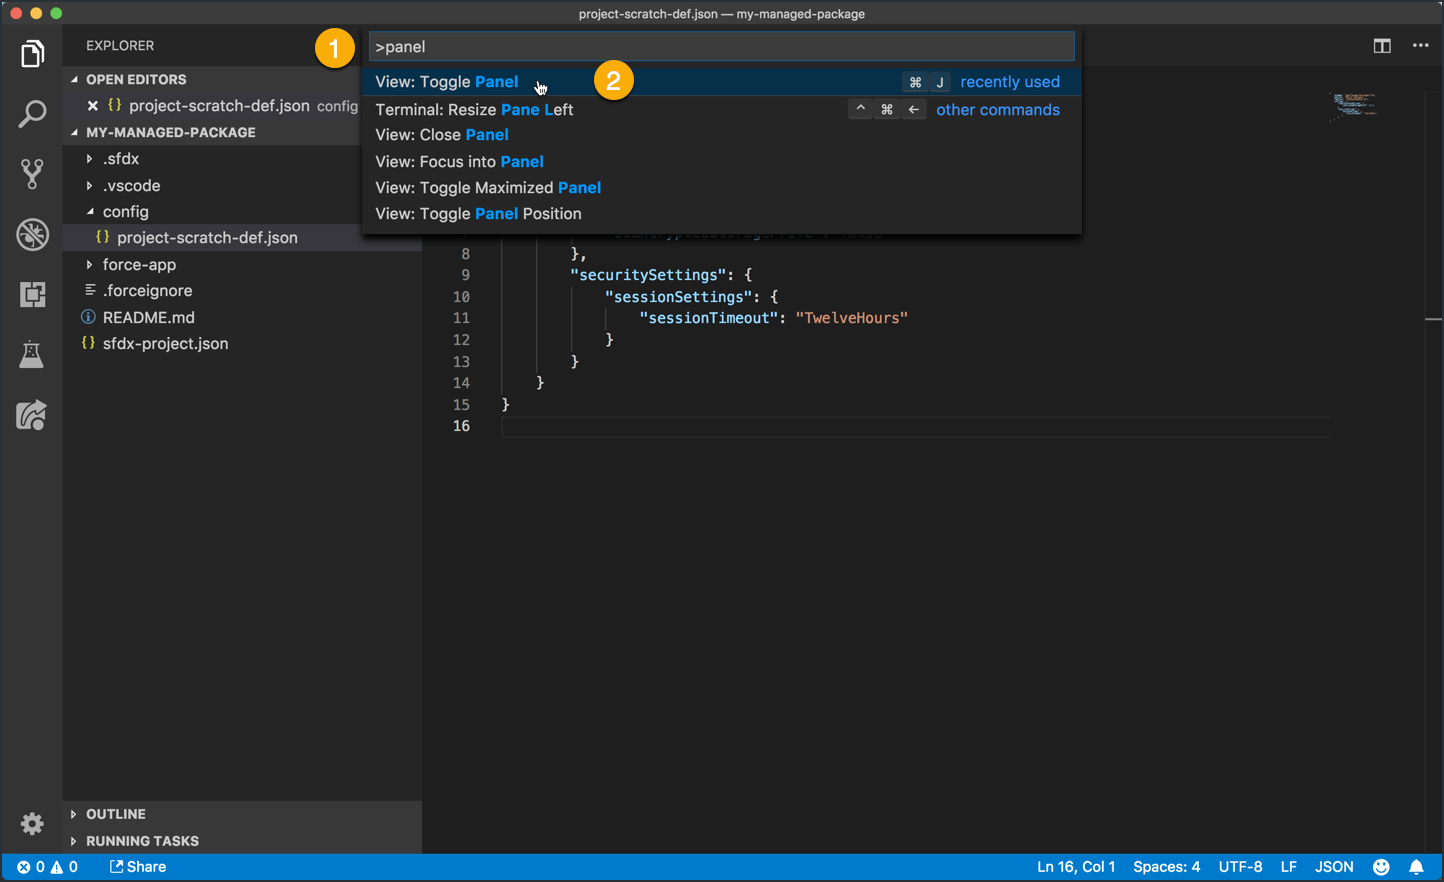The height and width of the screenshot is (882, 1444).
Task: Click the split editor icon
Action: point(1382,46)
